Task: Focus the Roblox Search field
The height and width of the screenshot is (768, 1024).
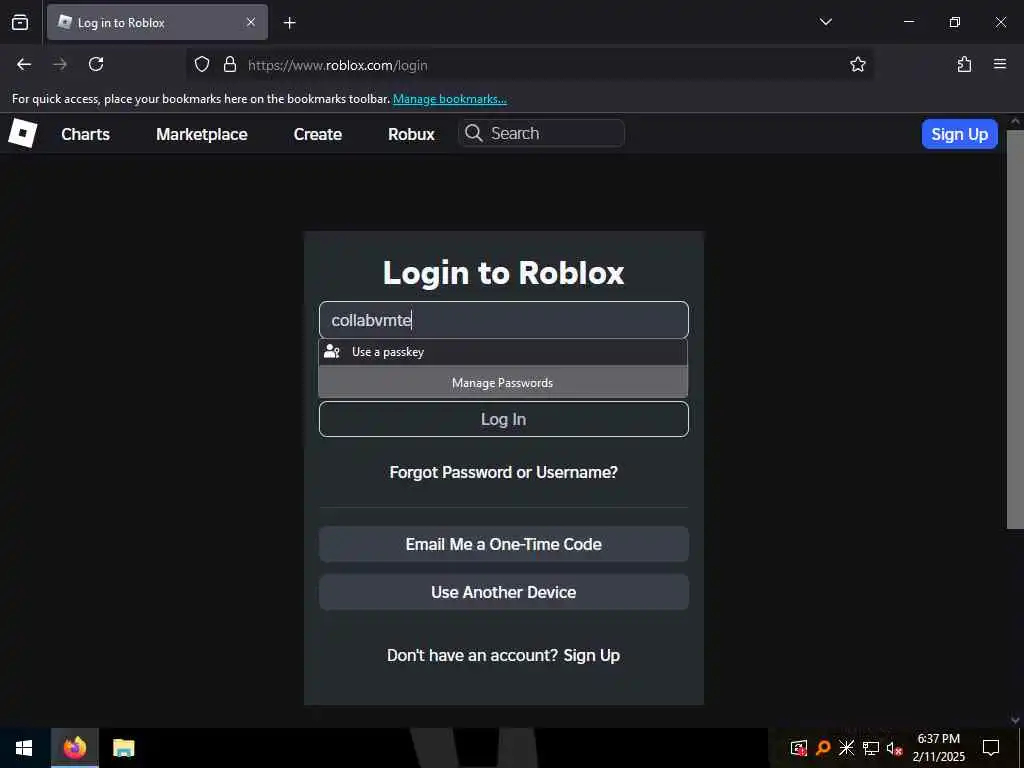Action: coord(542,133)
